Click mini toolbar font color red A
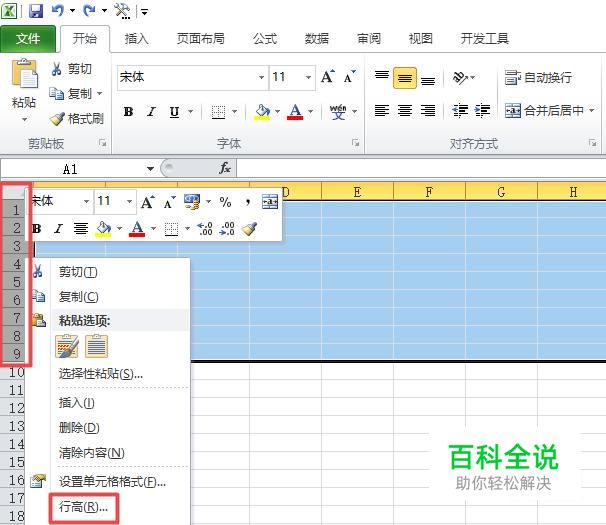The height and width of the screenshot is (525, 606). (137, 228)
